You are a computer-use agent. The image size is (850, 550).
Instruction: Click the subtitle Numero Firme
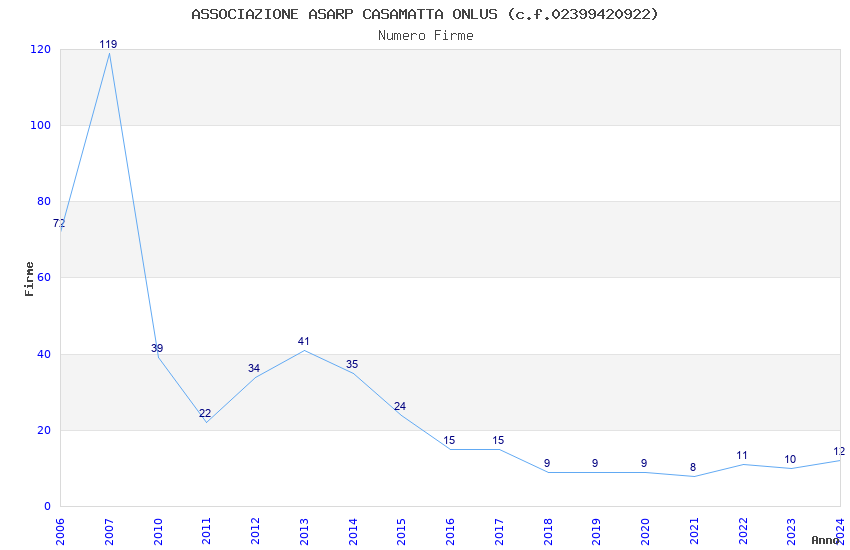426,36
